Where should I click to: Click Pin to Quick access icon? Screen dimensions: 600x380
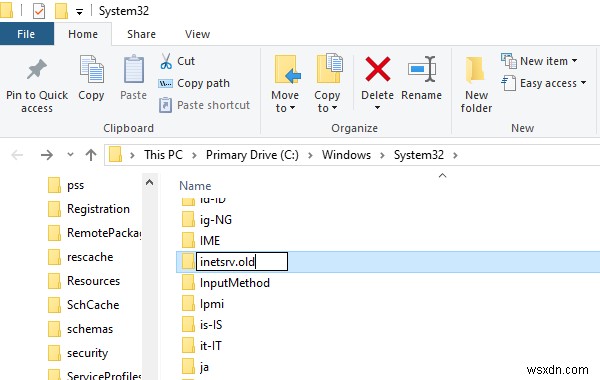click(x=37, y=69)
